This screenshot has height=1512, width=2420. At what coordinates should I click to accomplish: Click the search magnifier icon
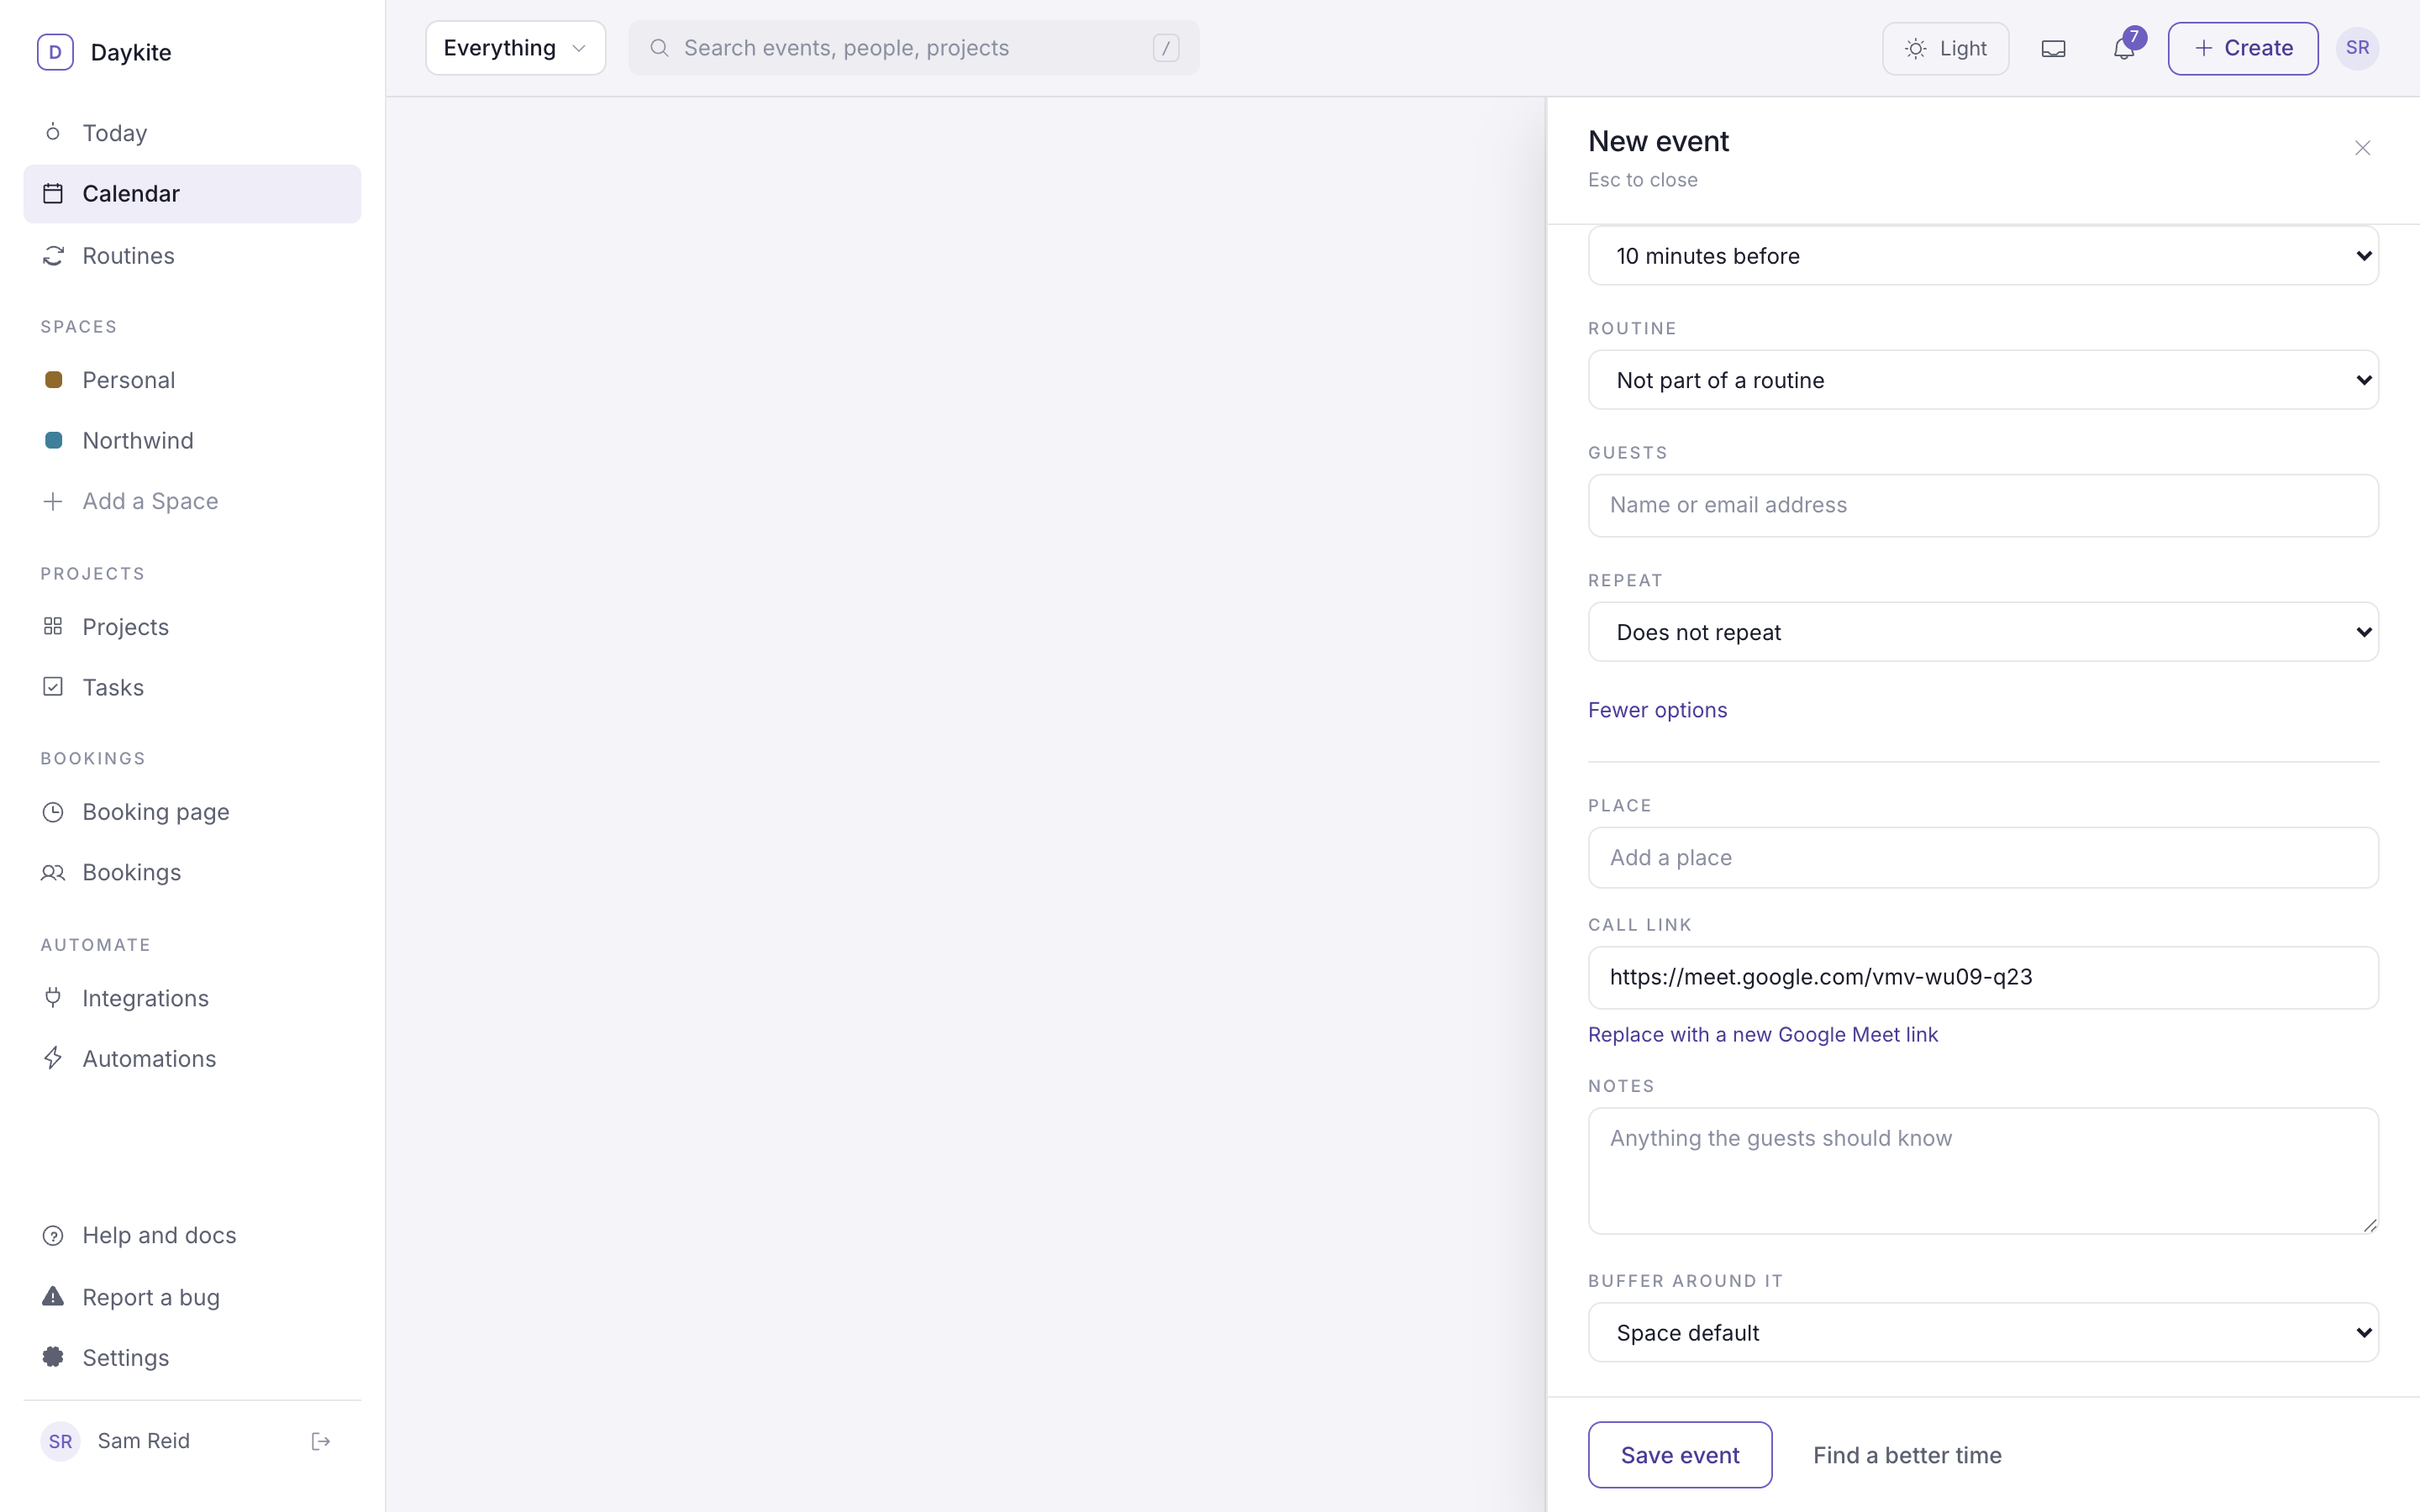[659, 48]
